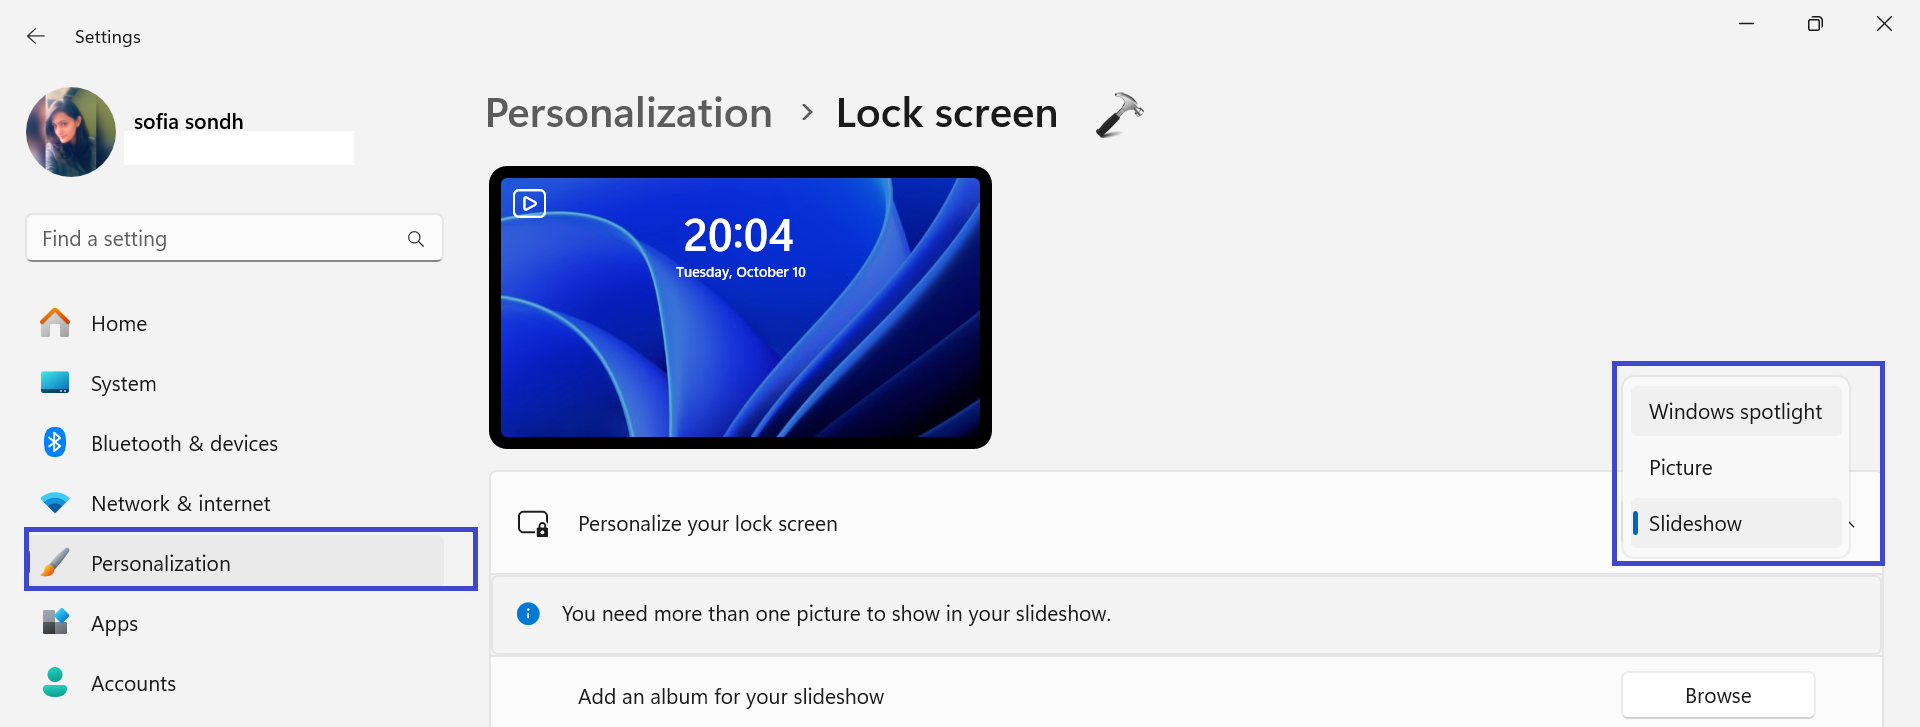
Task: Click the Home house icon
Action: pyautogui.click(x=55, y=323)
